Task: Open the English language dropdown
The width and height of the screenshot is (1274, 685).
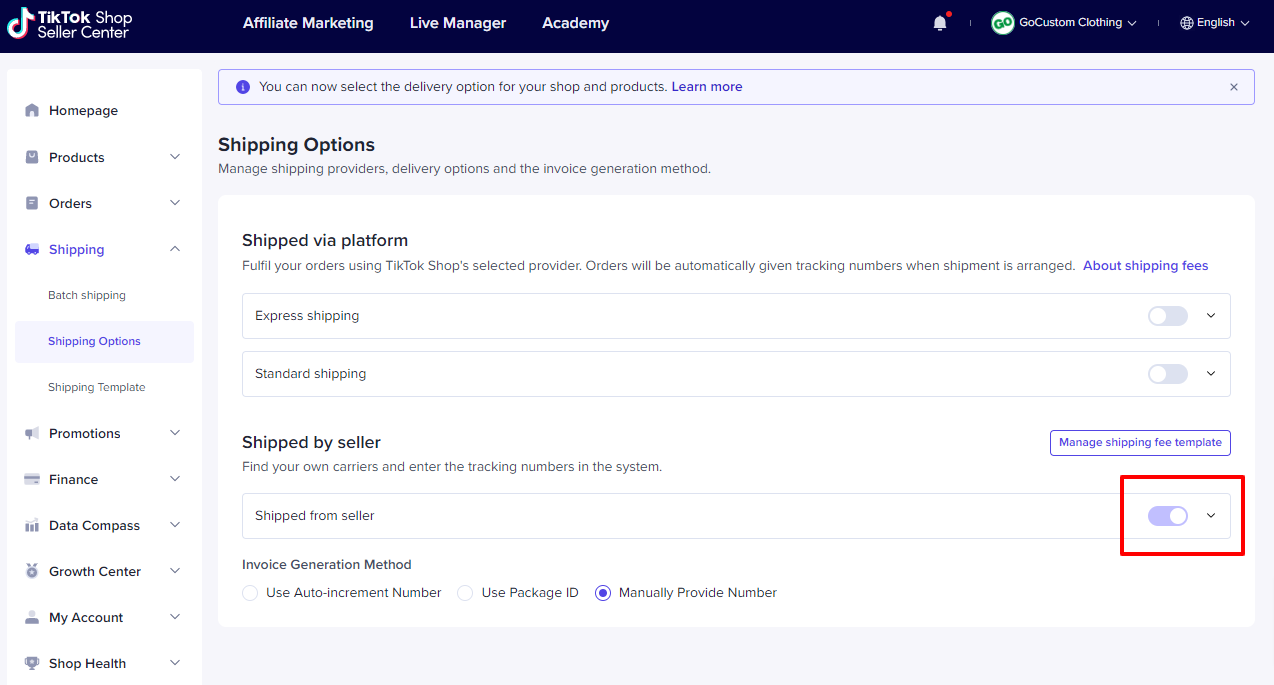Action: (1215, 23)
